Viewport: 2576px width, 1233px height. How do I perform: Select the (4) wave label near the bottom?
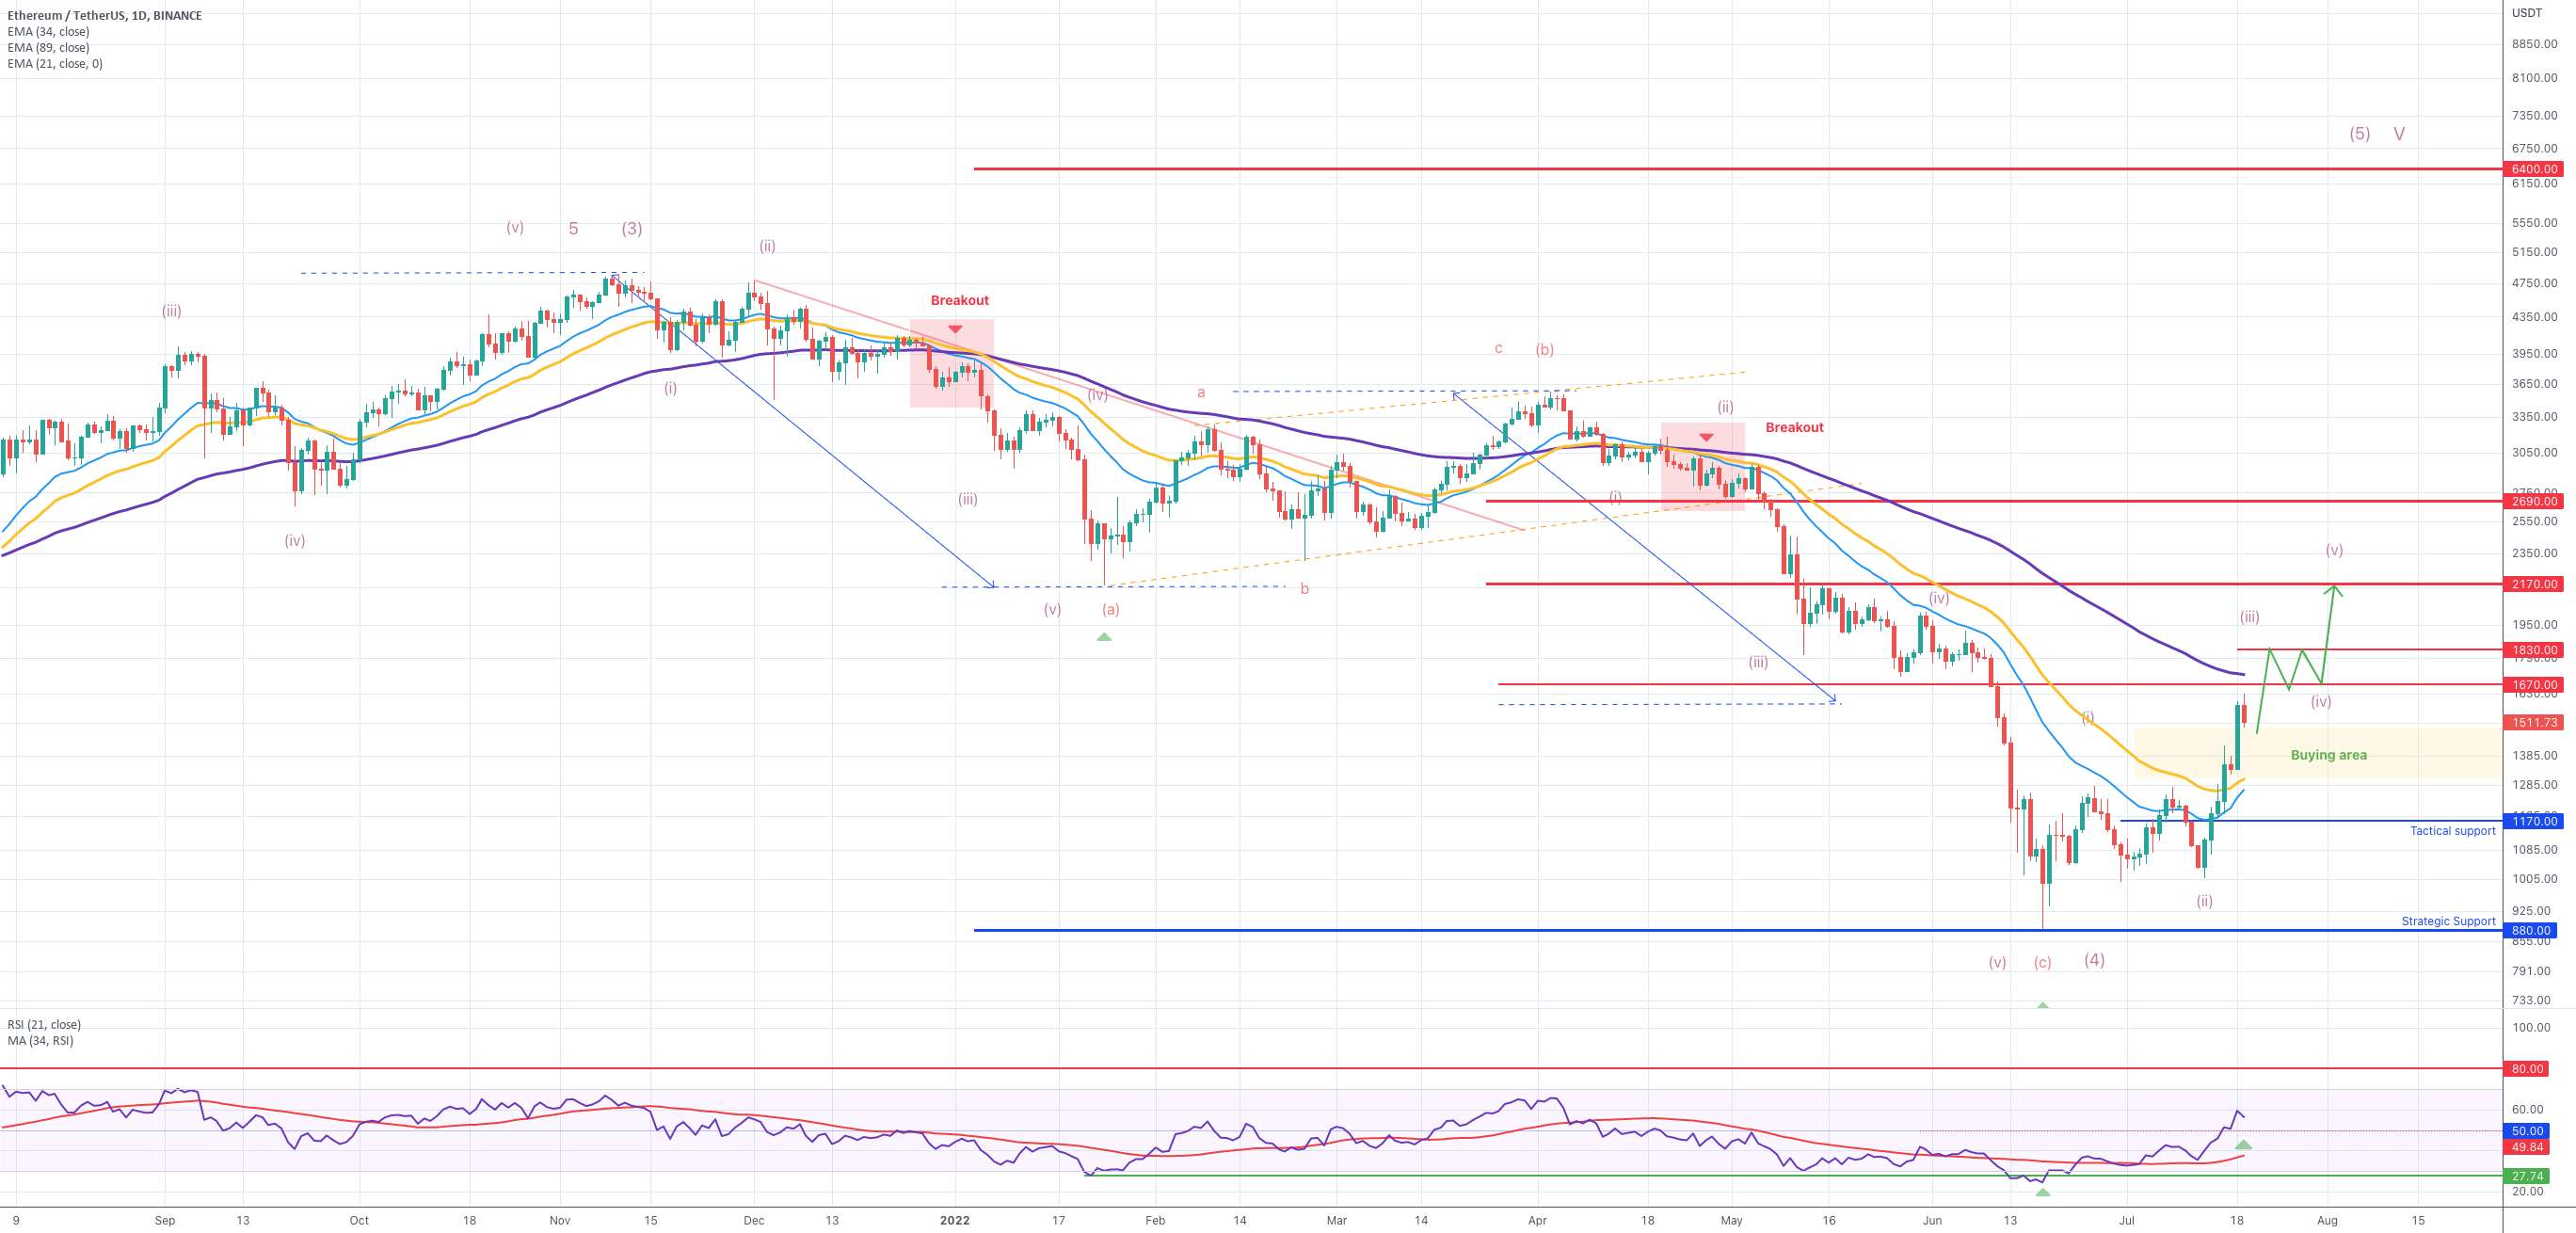2094,960
